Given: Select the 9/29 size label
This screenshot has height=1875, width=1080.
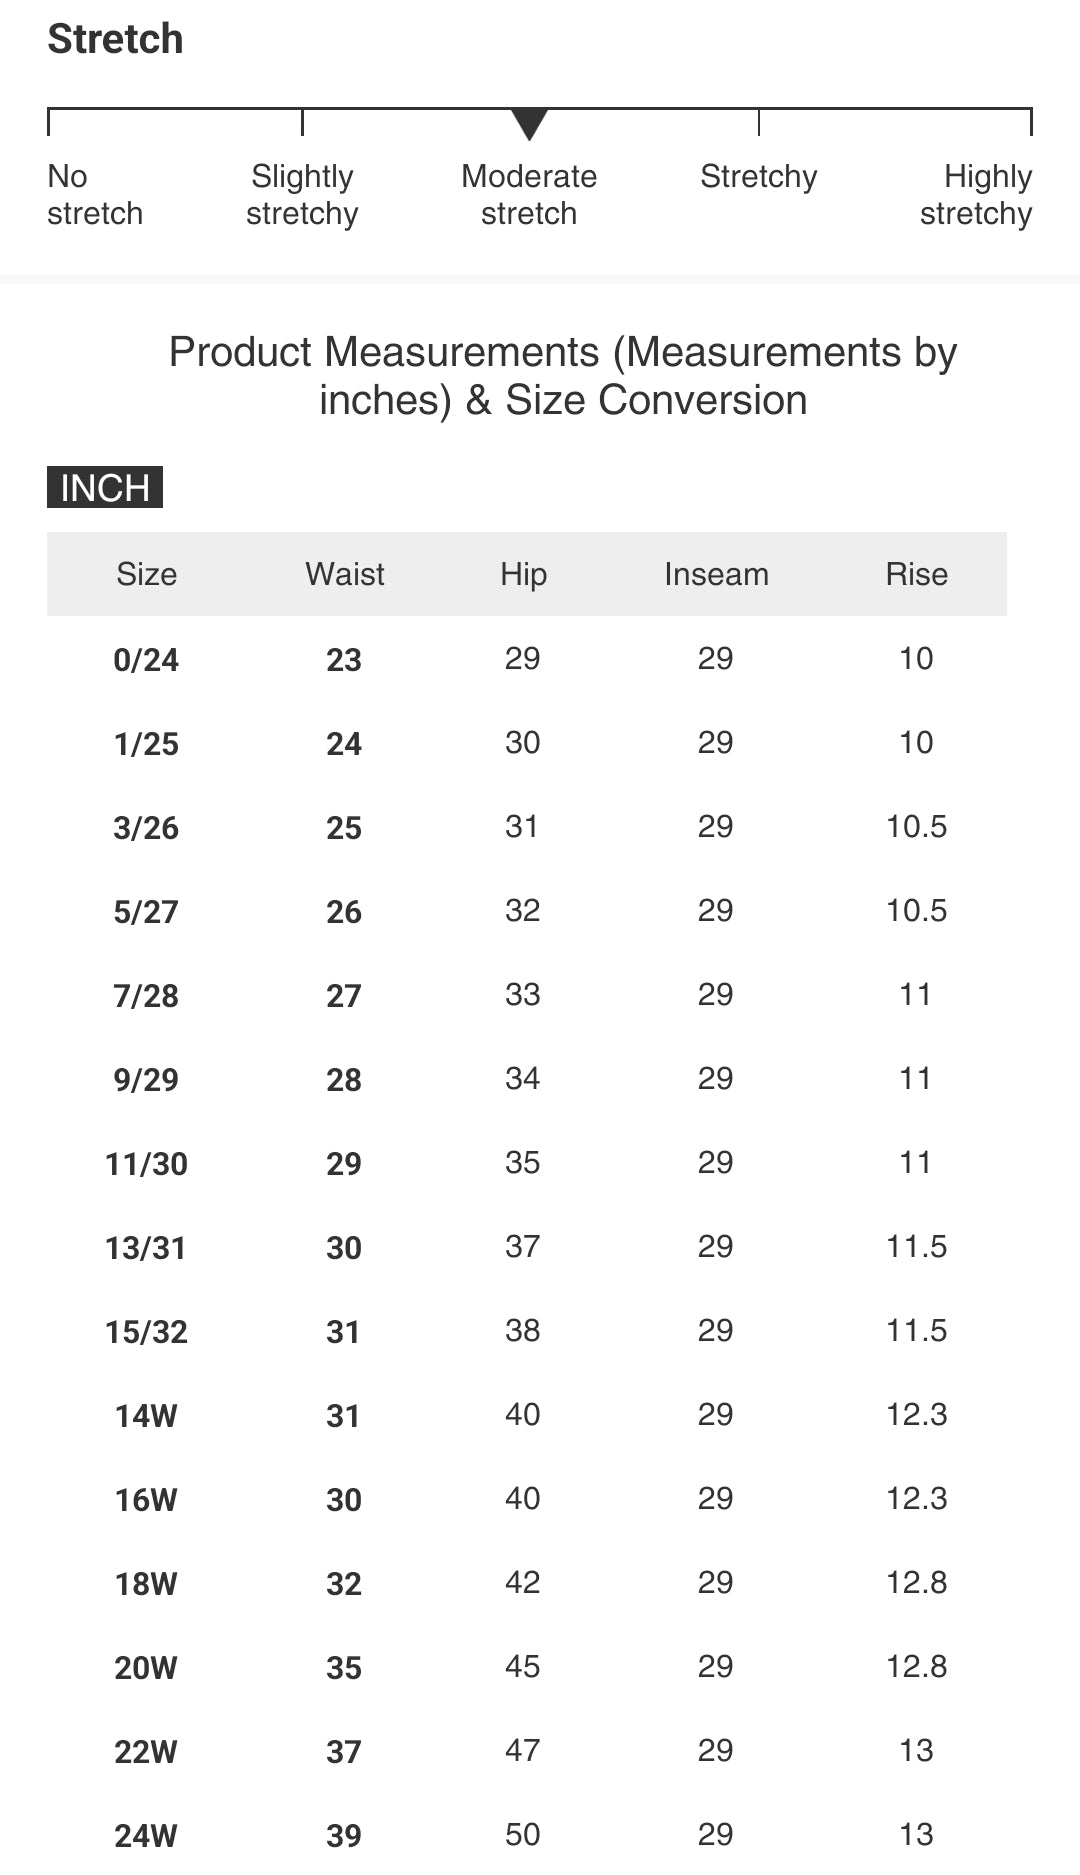Looking at the screenshot, I should point(146,1080).
